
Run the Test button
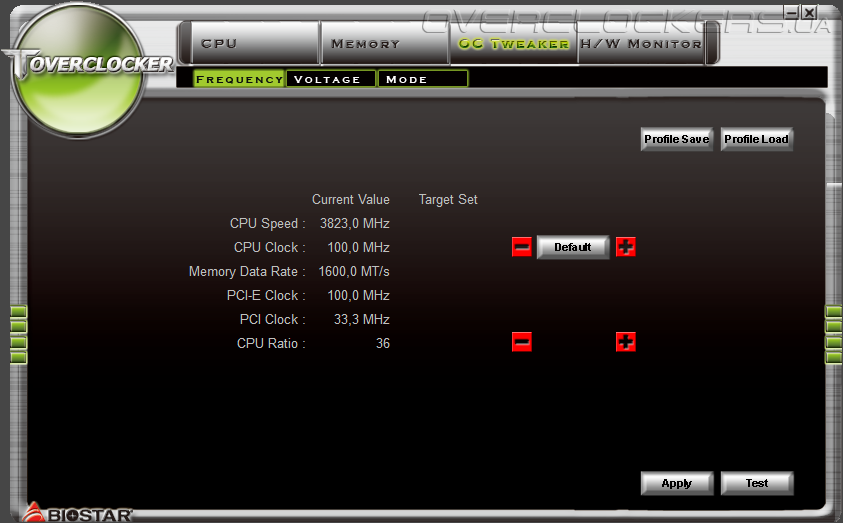tap(756, 483)
